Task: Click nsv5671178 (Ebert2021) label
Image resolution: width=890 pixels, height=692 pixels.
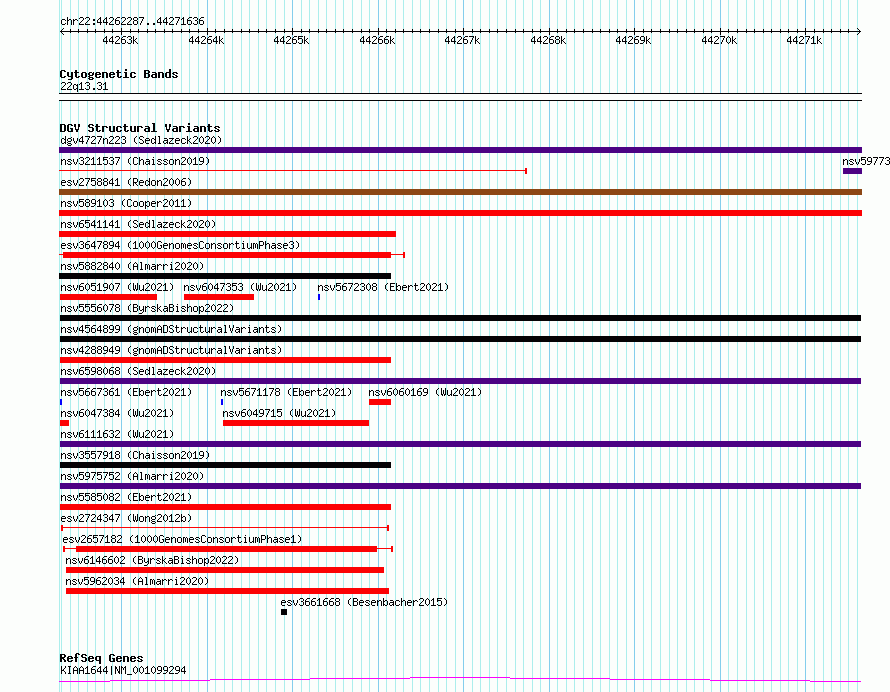Action: [286, 392]
